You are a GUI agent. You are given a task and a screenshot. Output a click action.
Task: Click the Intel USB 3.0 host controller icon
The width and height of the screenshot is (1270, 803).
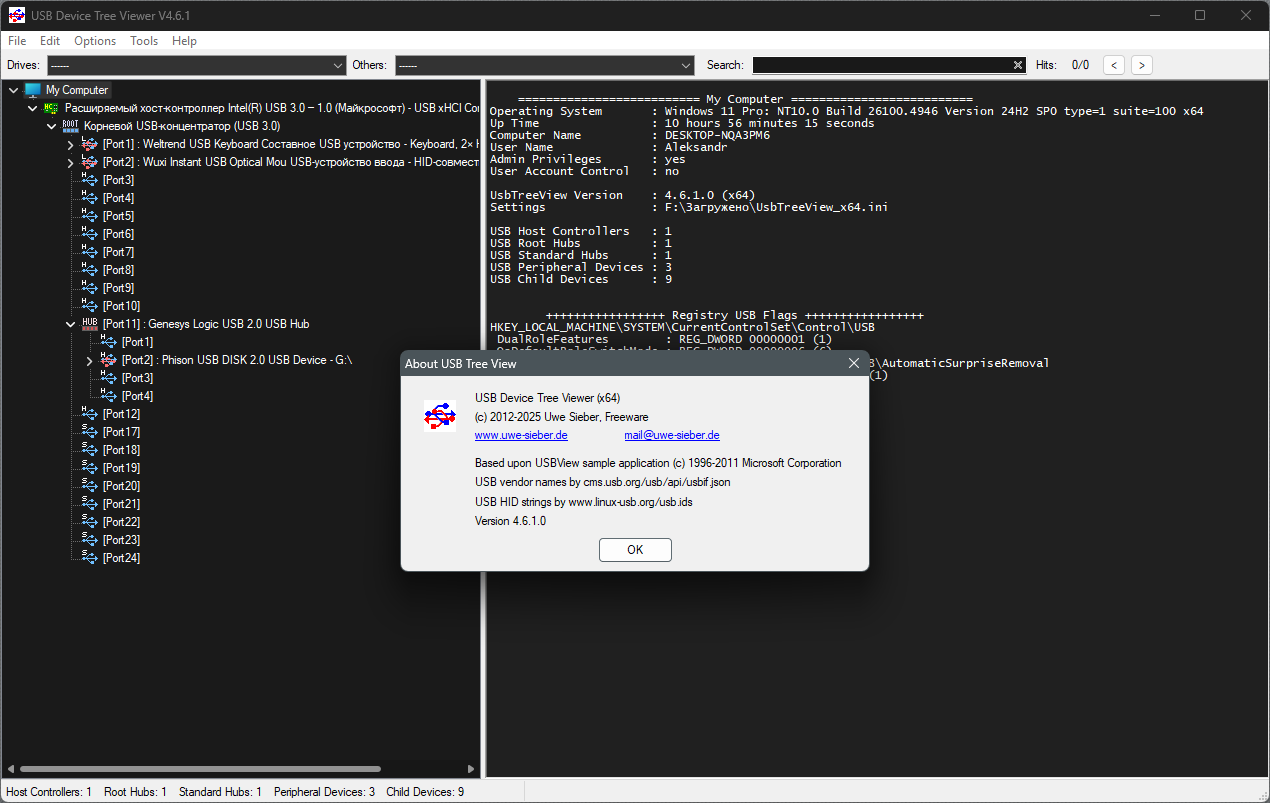51,108
